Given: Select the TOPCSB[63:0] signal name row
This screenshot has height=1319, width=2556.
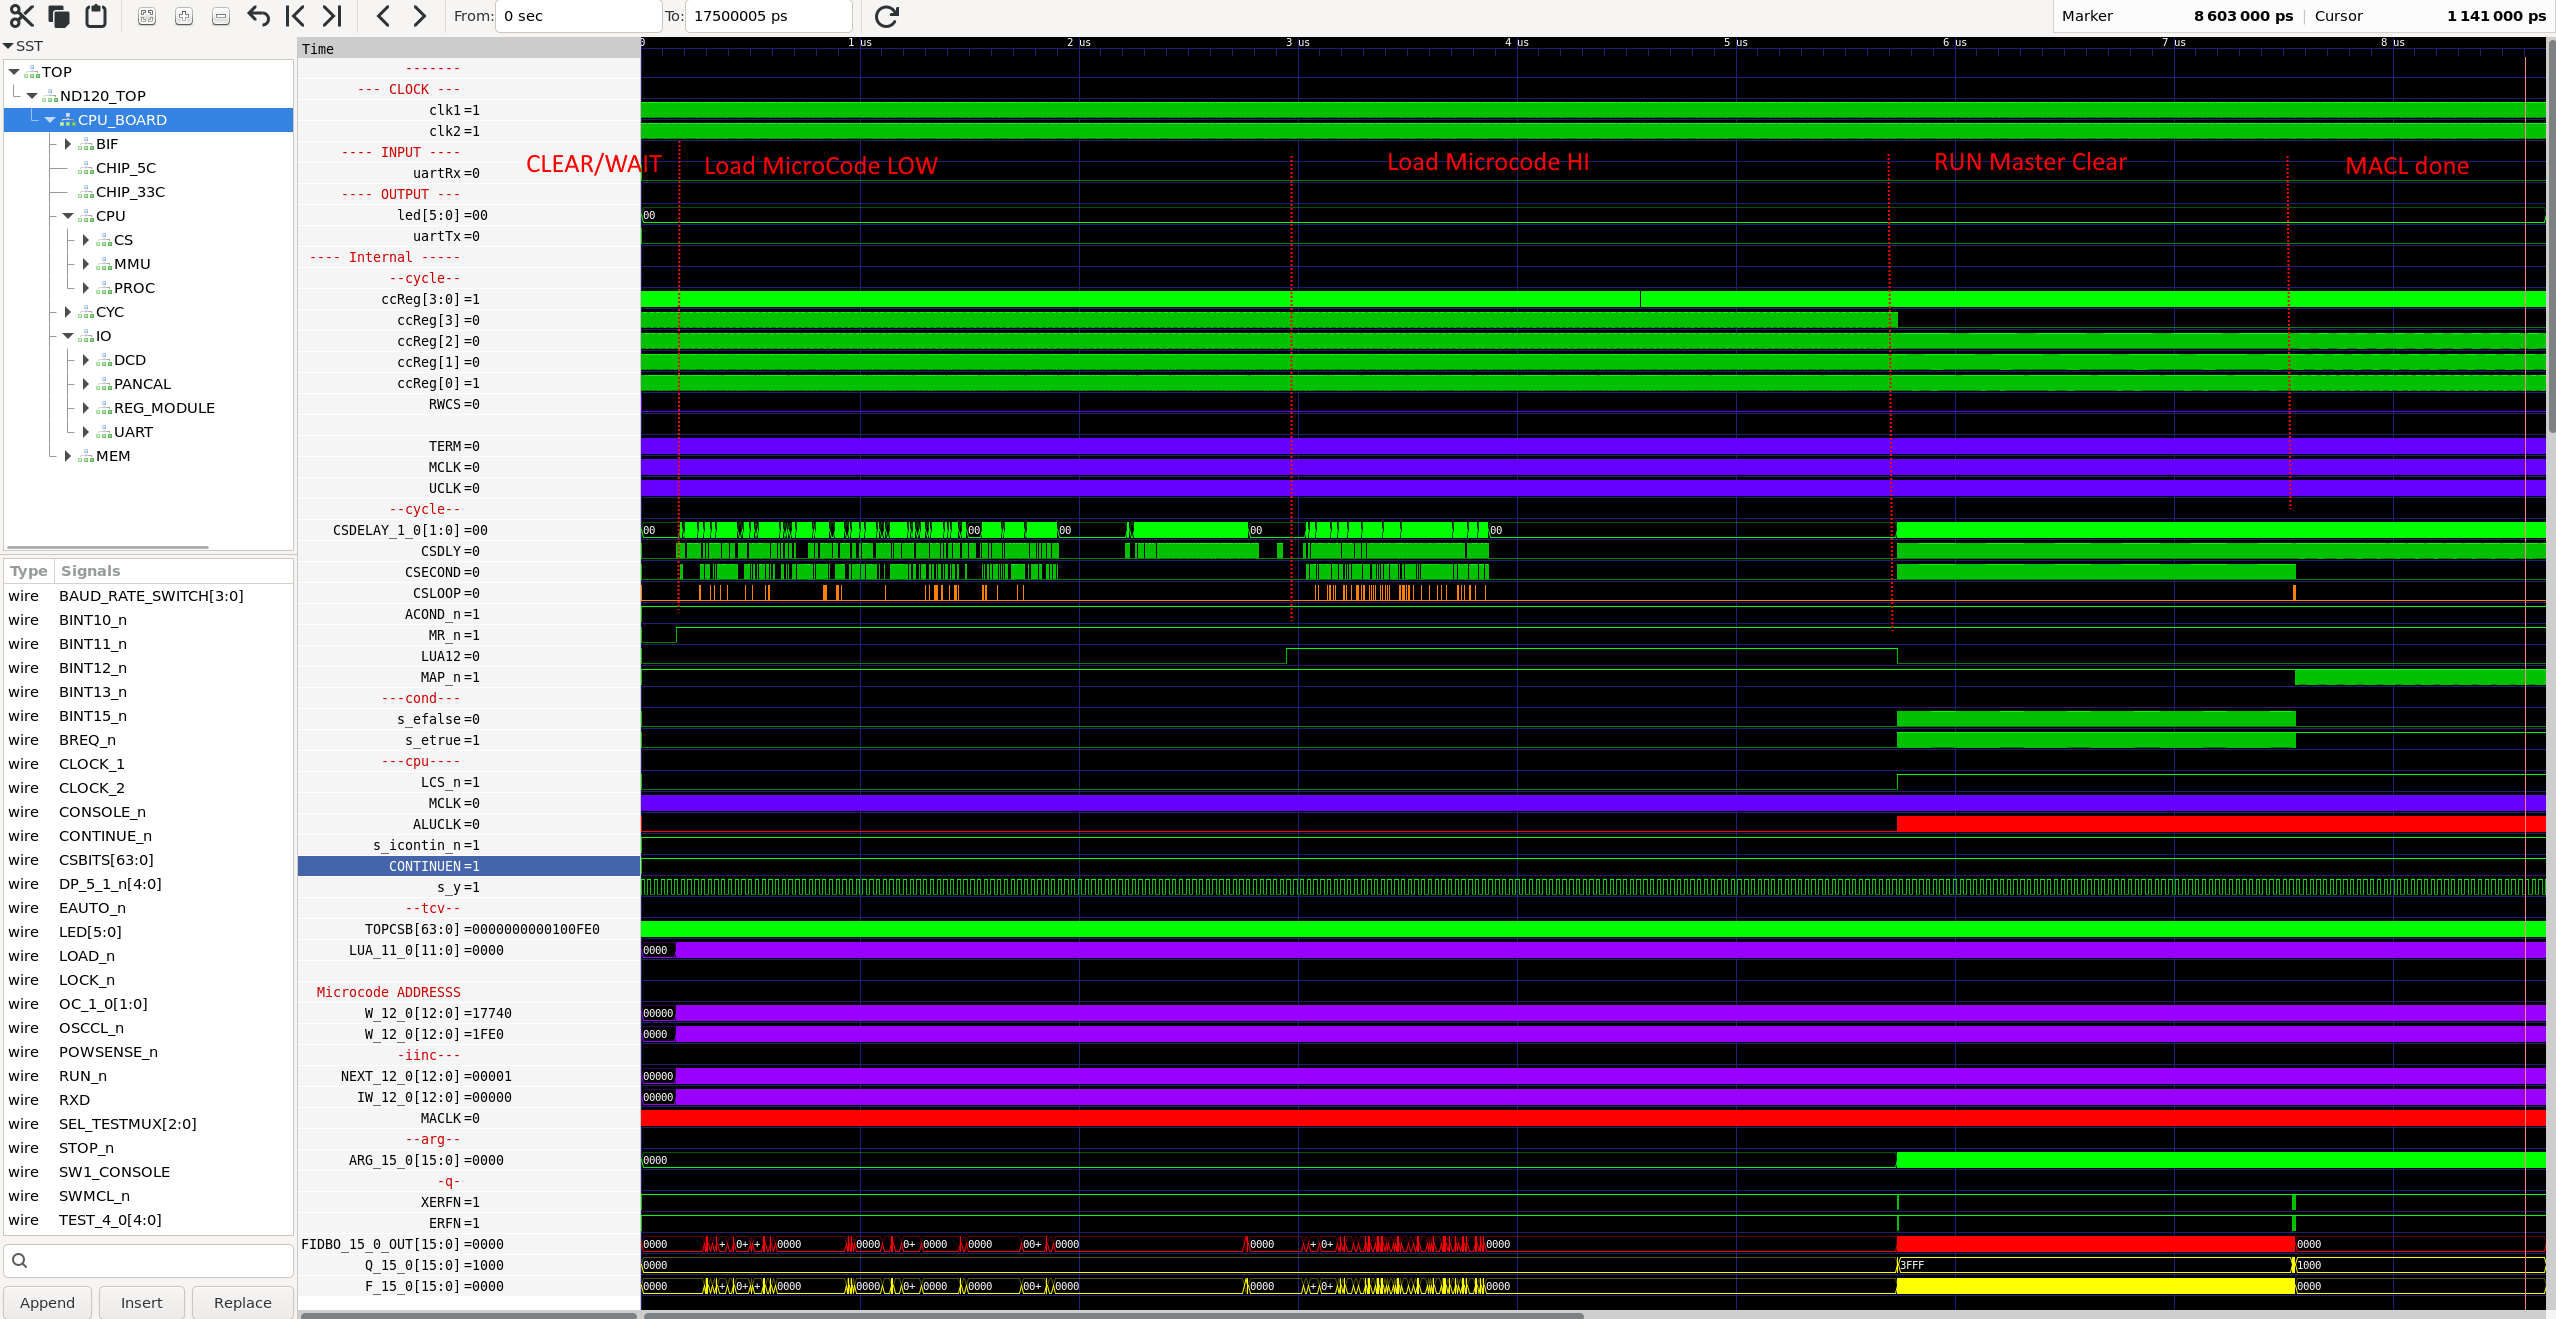Looking at the screenshot, I should 469,929.
